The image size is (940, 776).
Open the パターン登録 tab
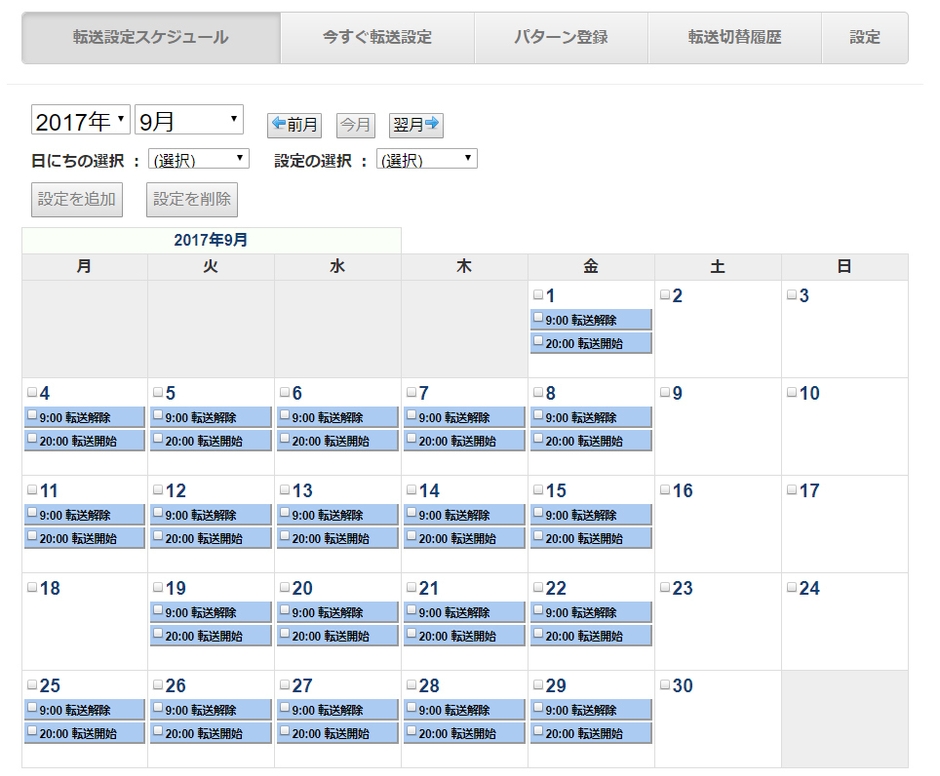561,38
